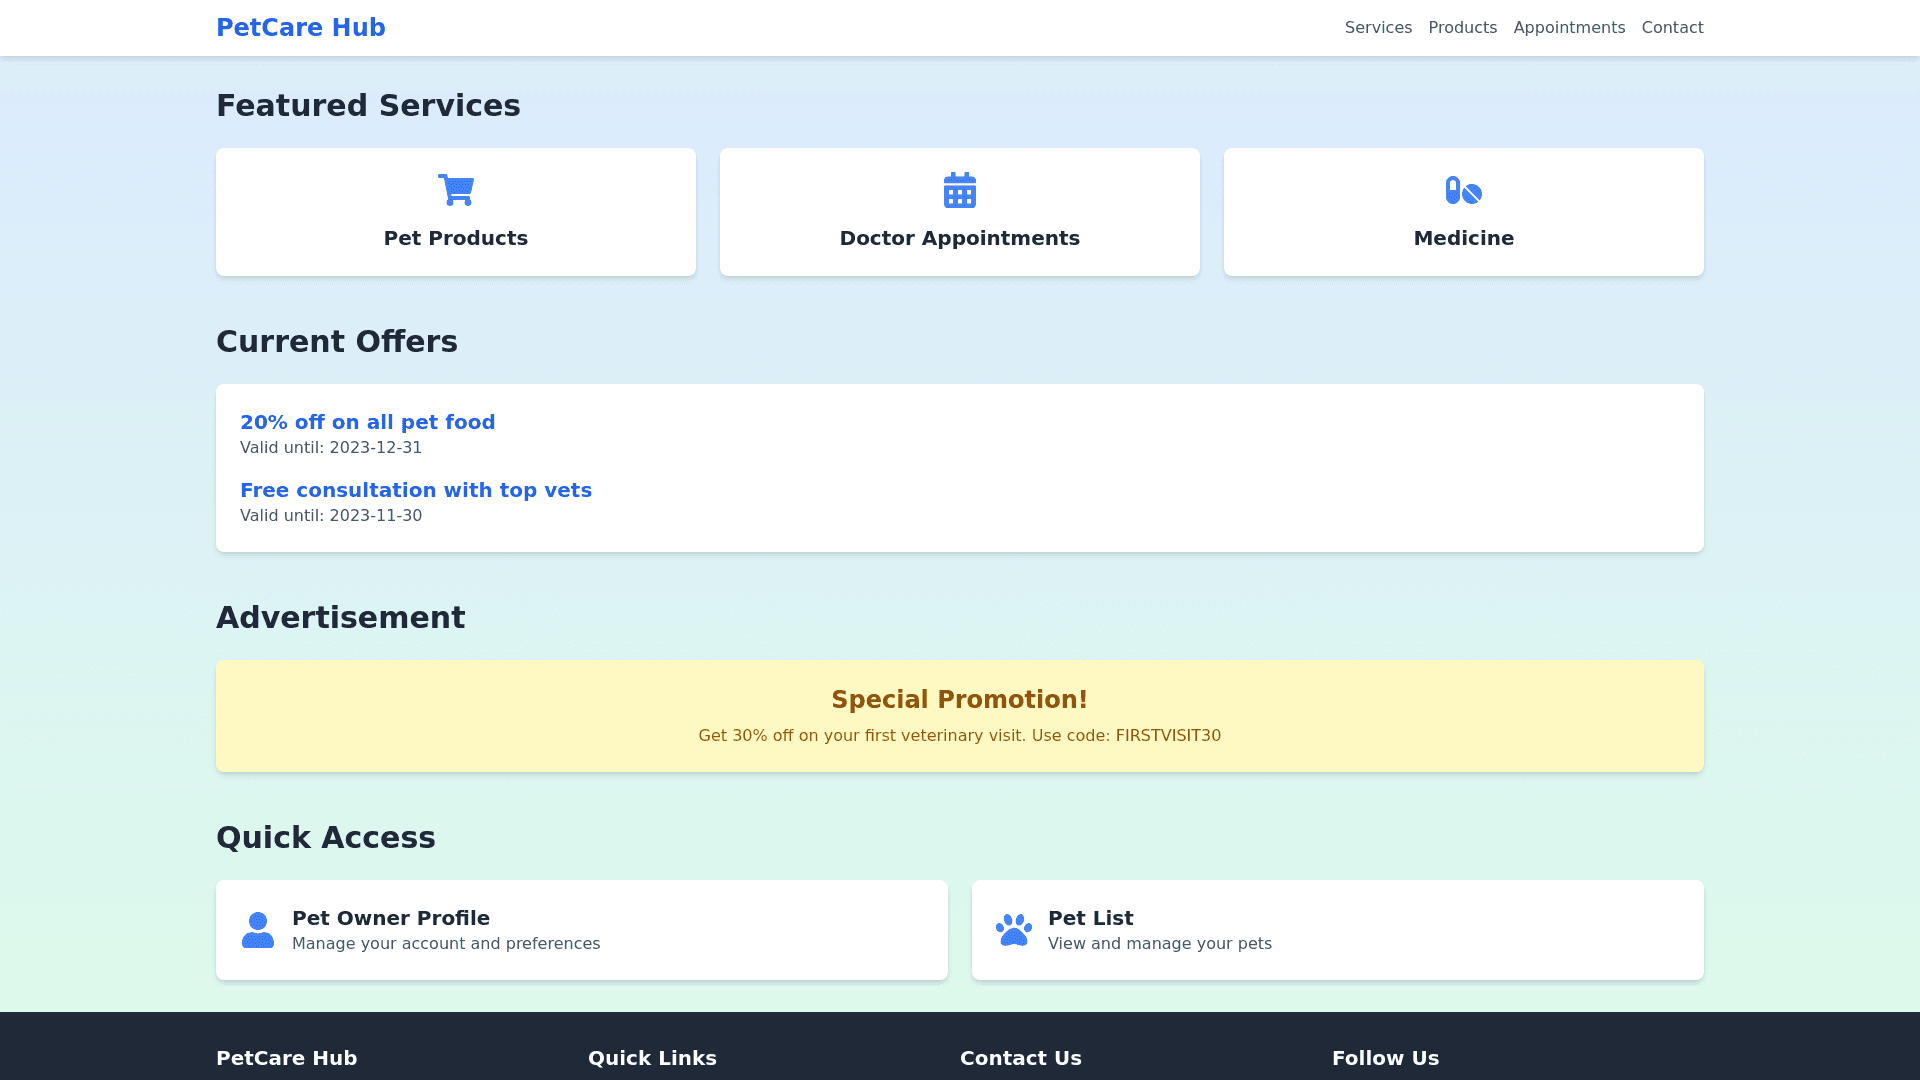Open Appointments from the top navigation
Screen dimensions: 1920x1080
coord(1569,28)
